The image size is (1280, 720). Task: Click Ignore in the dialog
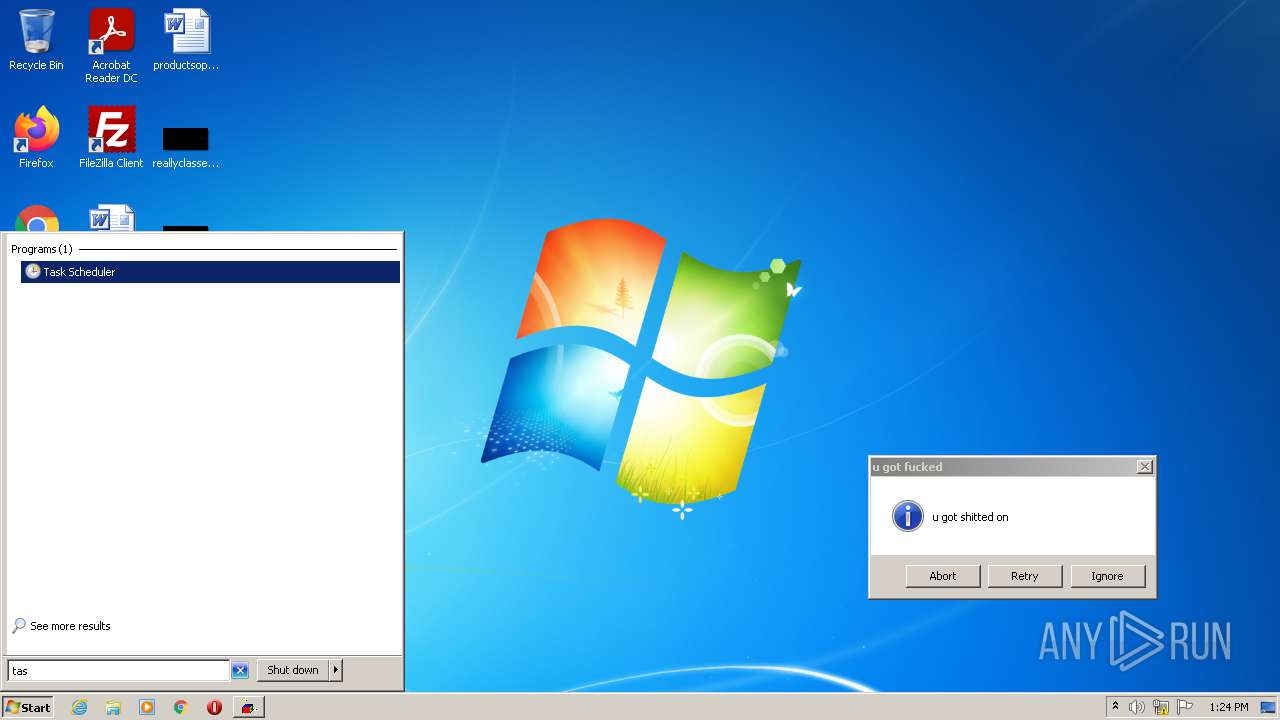pos(1107,576)
